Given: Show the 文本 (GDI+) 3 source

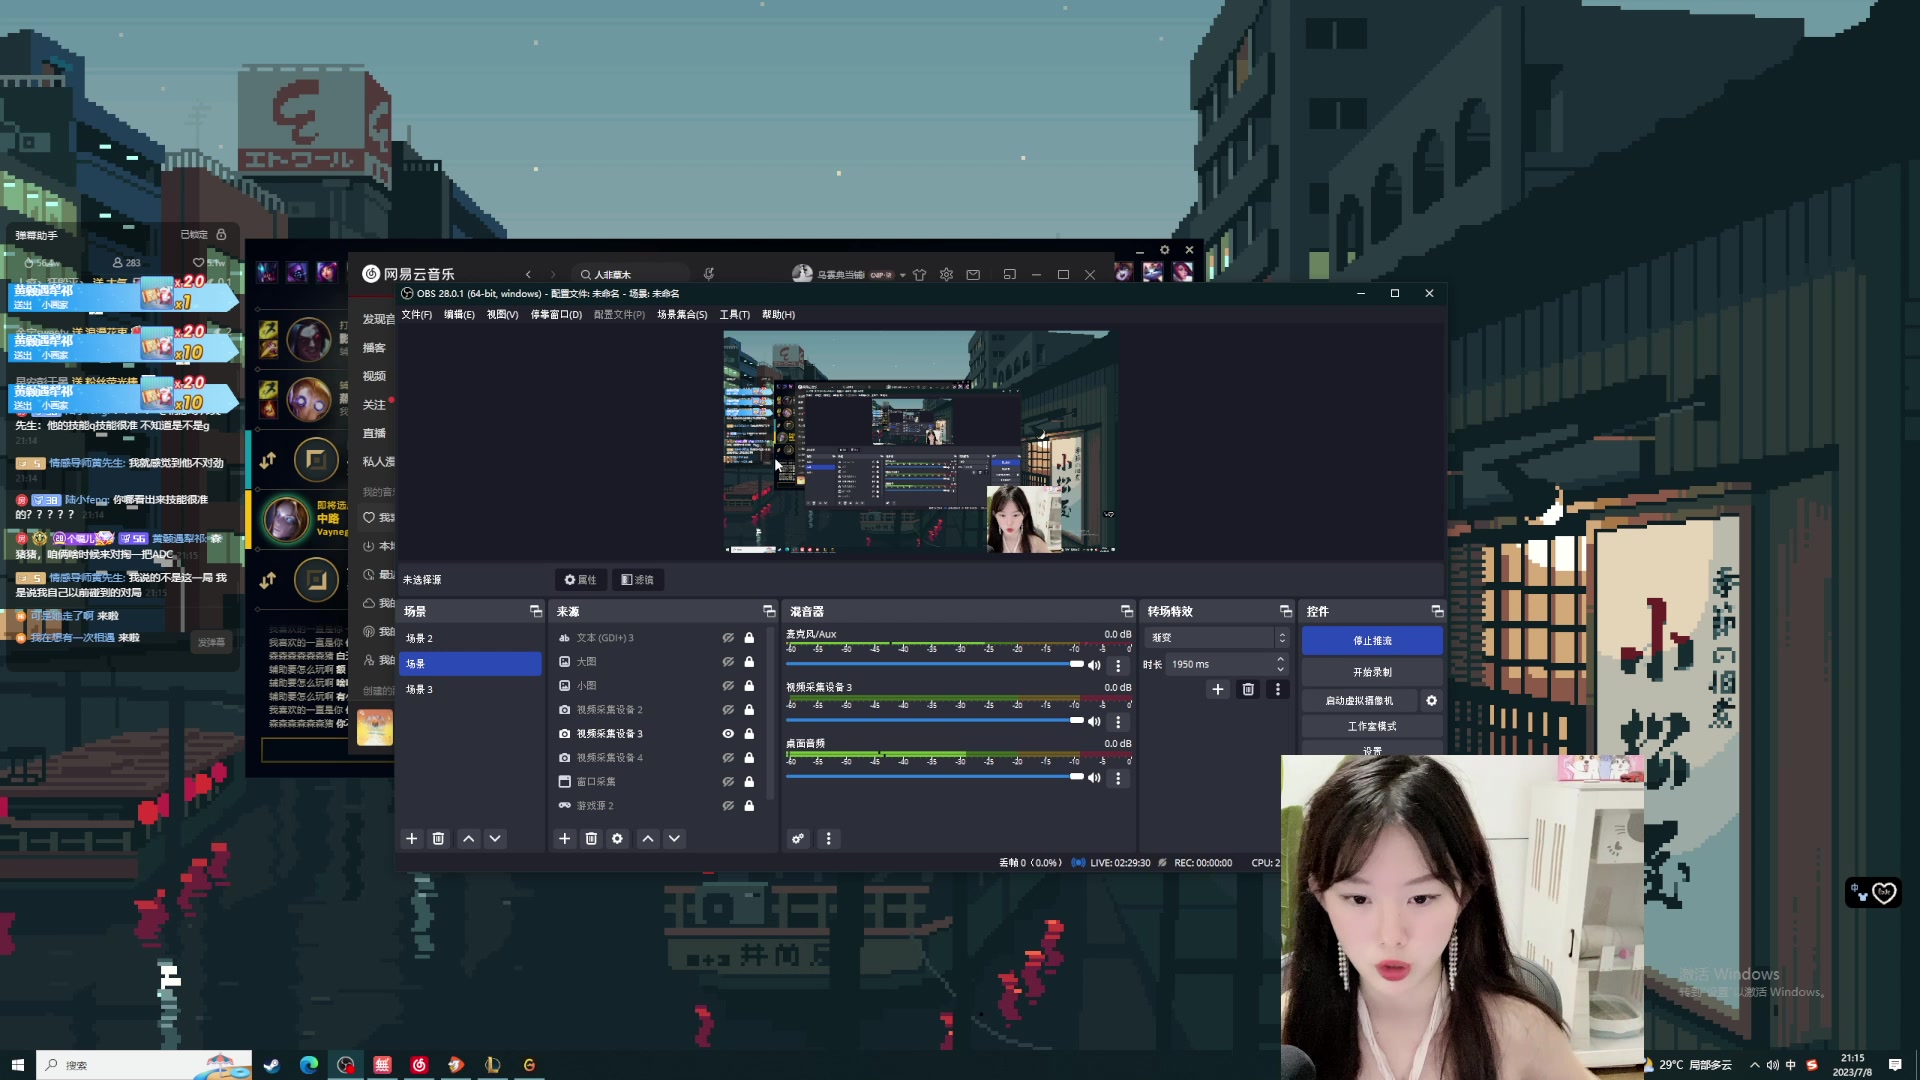Looking at the screenshot, I should [x=728, y=638].
